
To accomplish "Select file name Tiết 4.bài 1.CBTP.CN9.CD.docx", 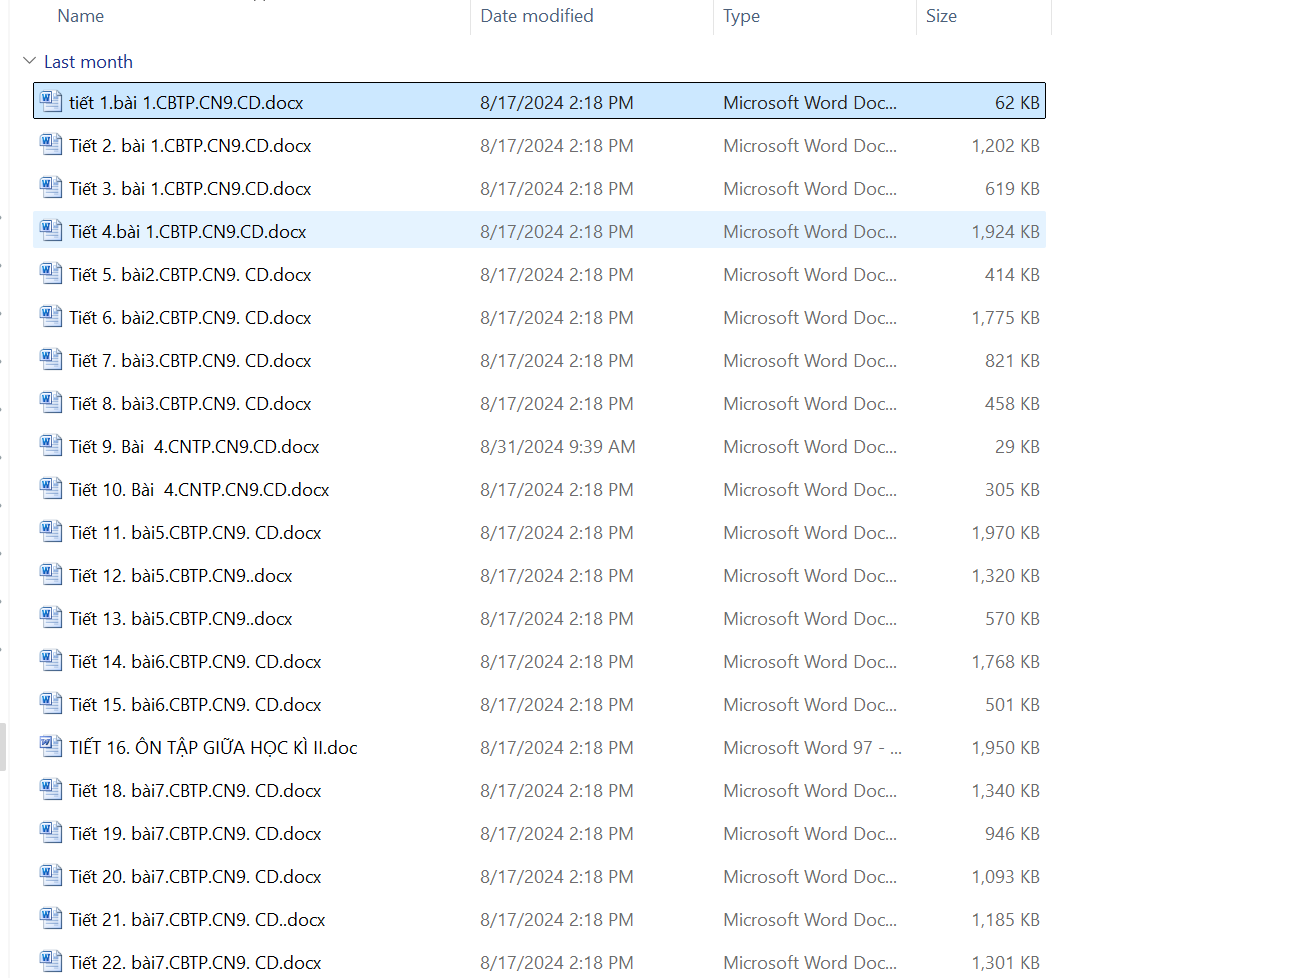I will tap(188, 232).
